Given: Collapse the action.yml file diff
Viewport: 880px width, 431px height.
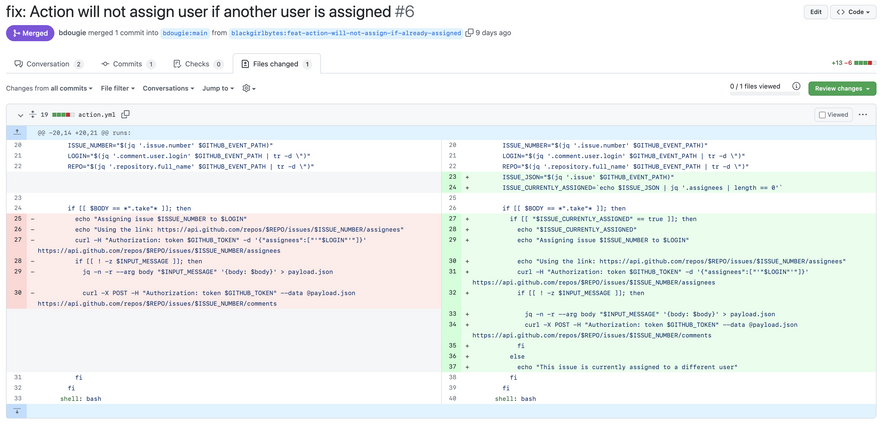Looking at the screenshot, I should (19, 115).
